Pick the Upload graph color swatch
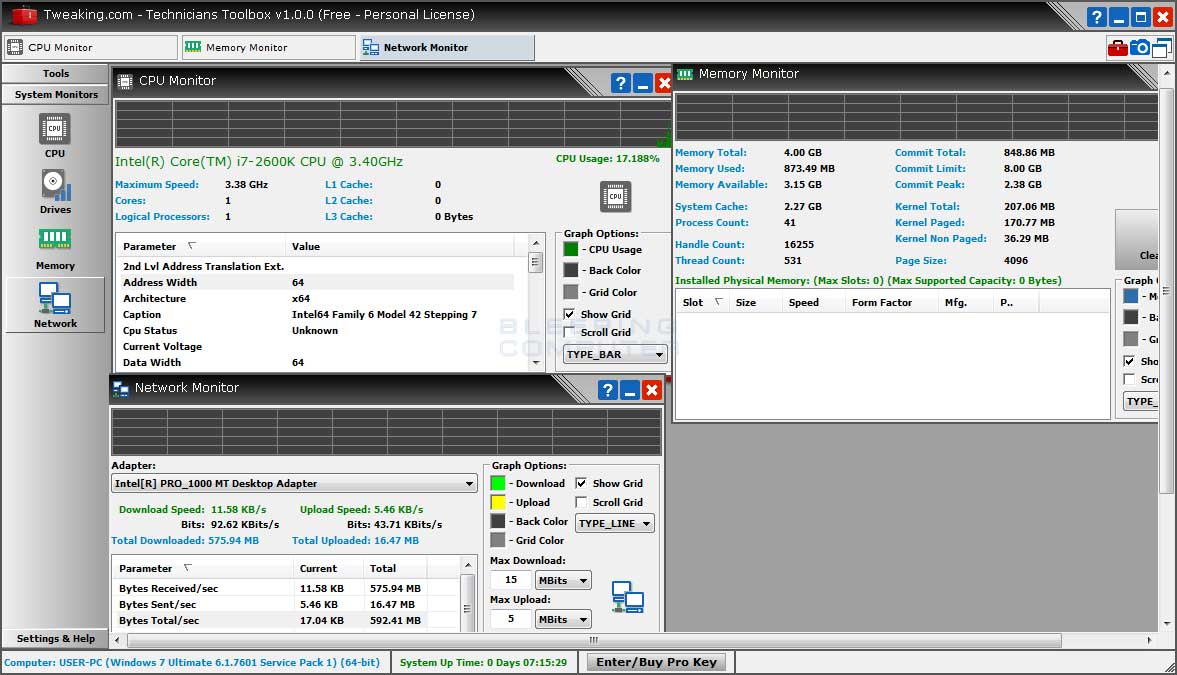The image size is (1177, 675). coord(498,502)
